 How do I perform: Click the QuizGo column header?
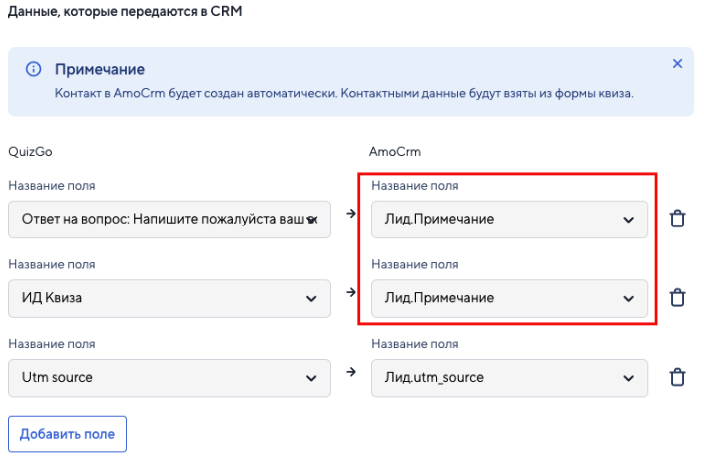[29, 151]
